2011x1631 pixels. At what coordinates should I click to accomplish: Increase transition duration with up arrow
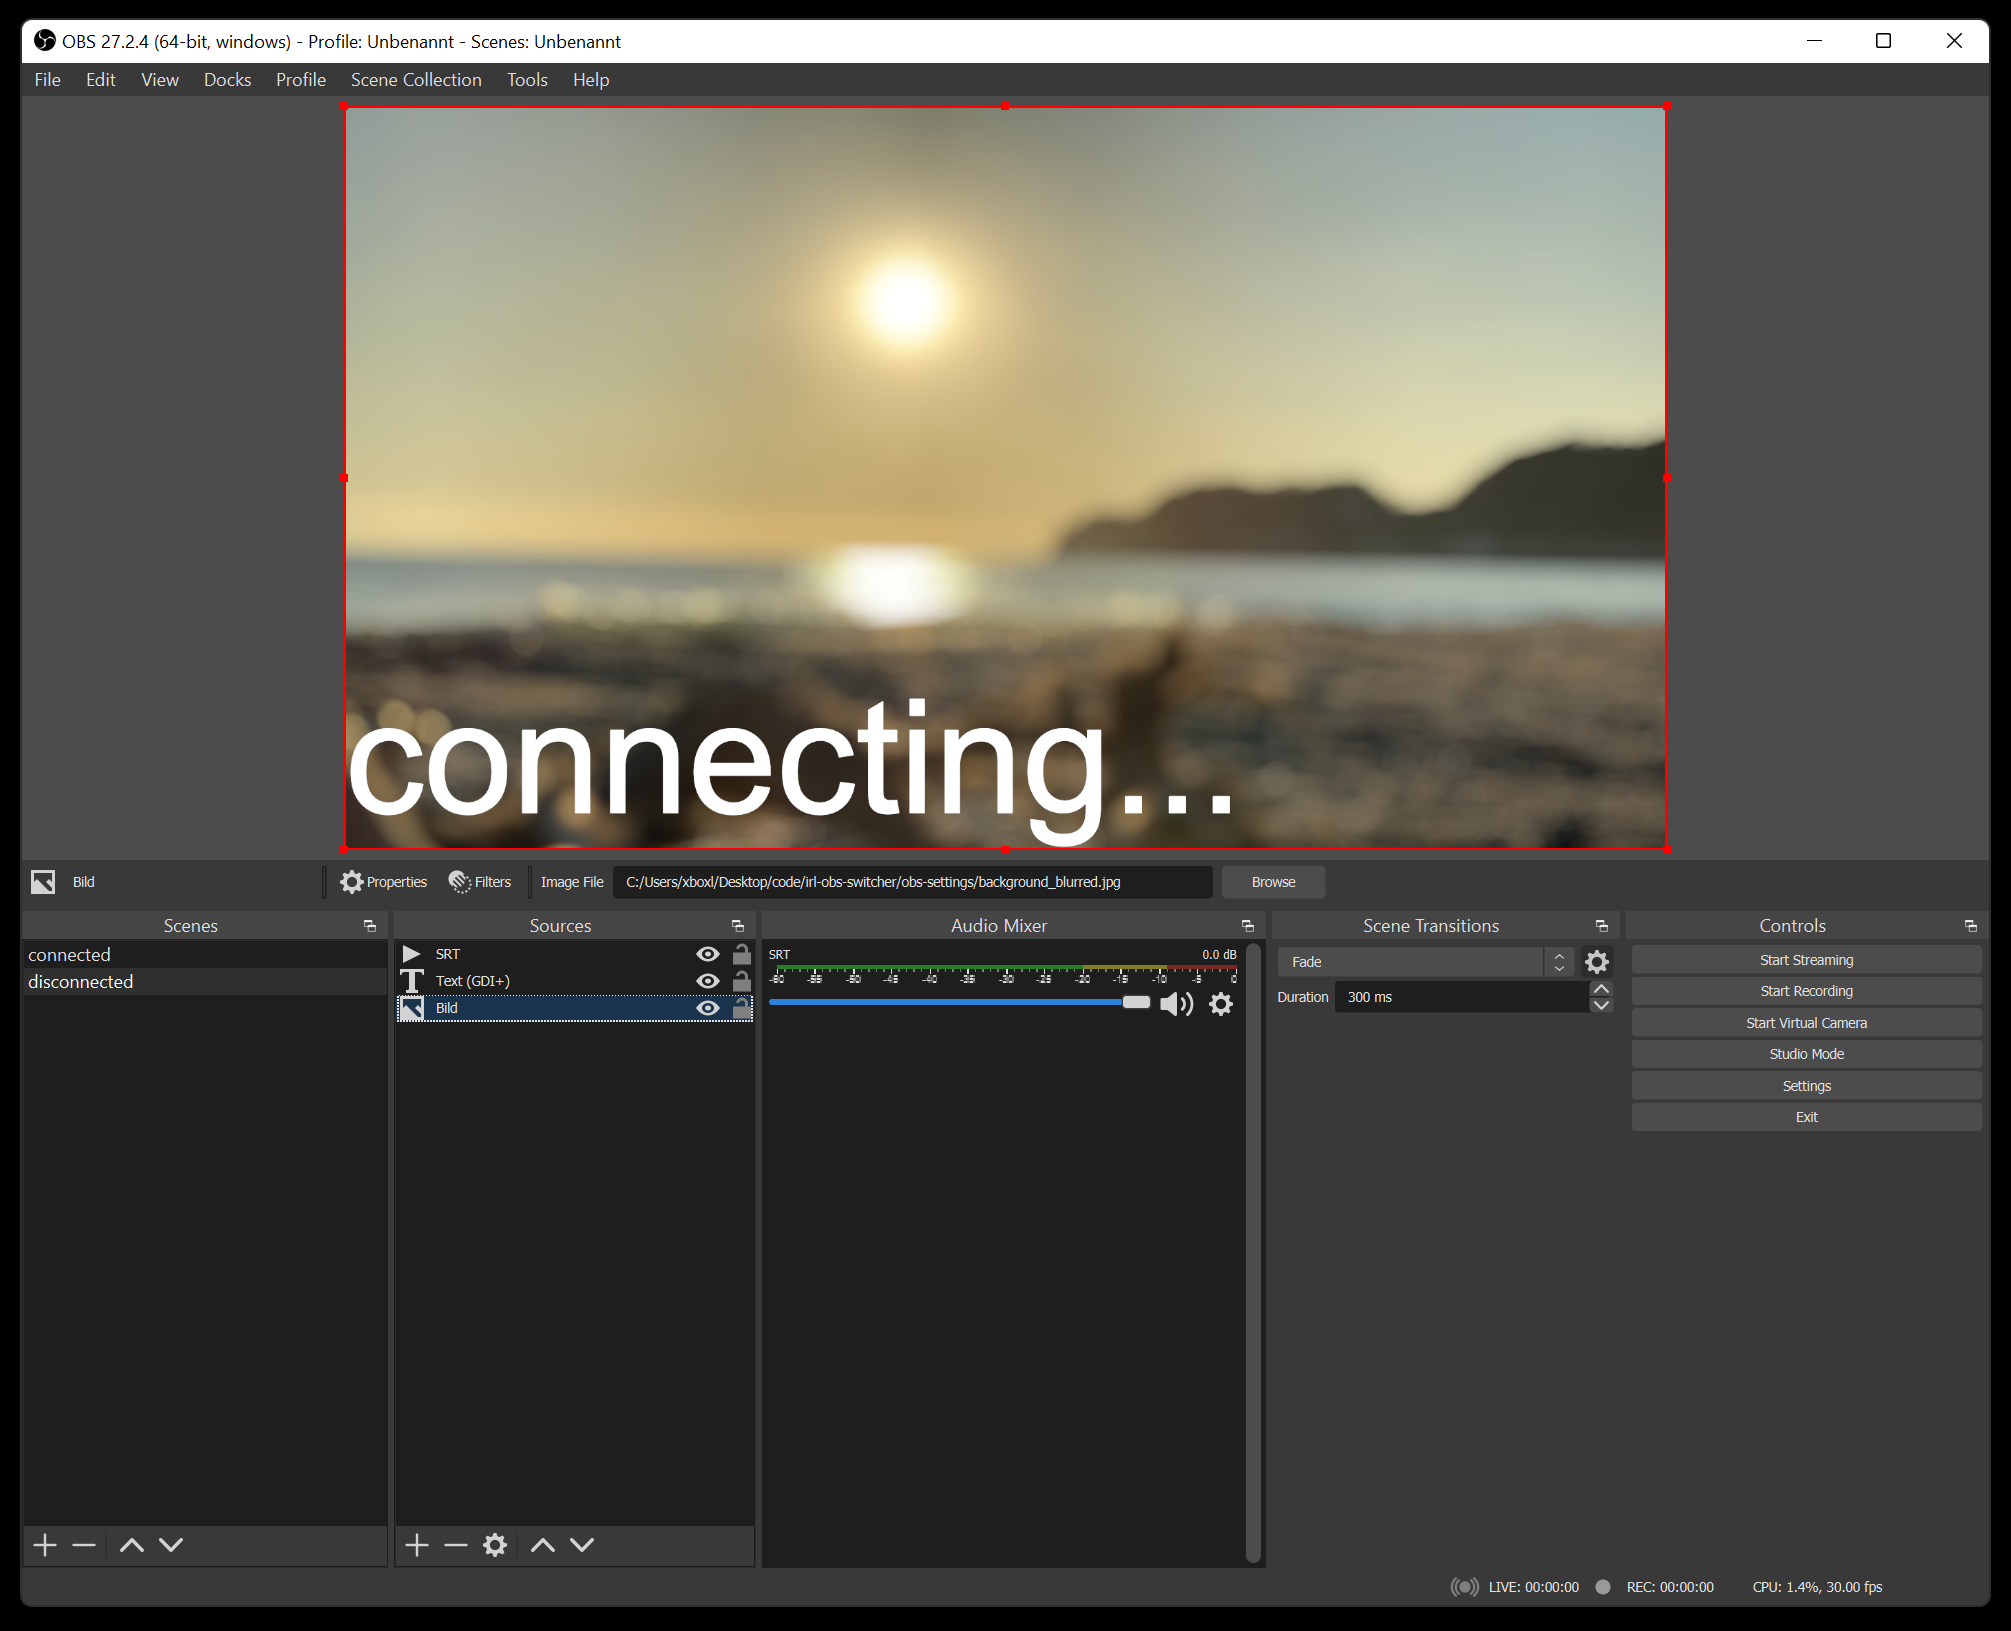1601,989
